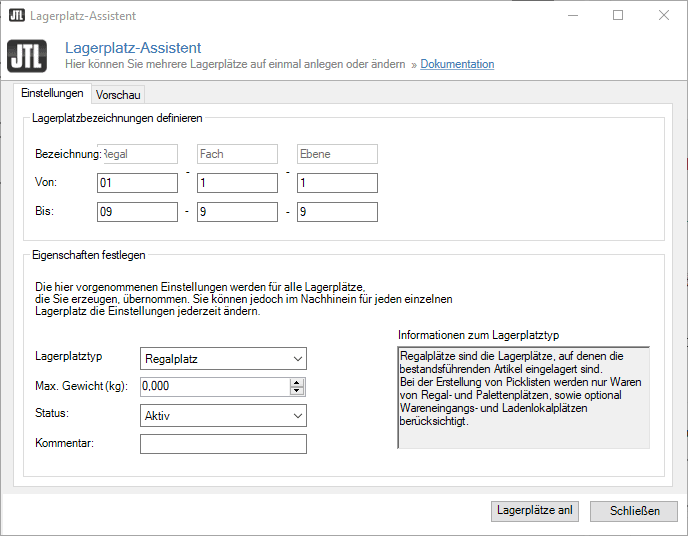Click the Ebene Bezeichnung field
The height and width of the screenshot is (536, 688).
click(x=337, y=154)
